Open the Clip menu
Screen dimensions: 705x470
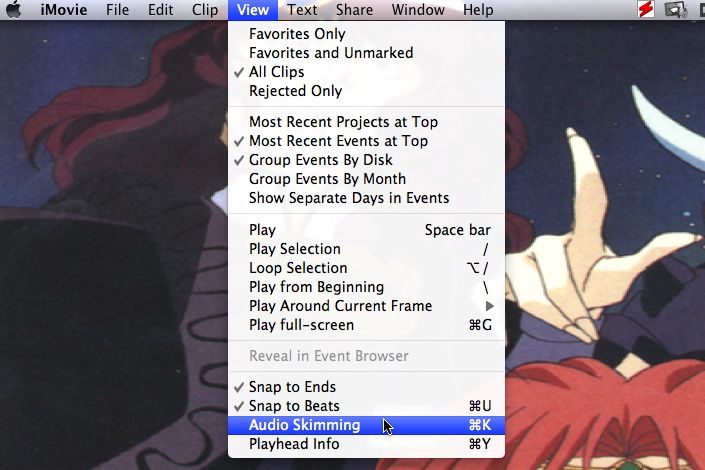[205, 9]
